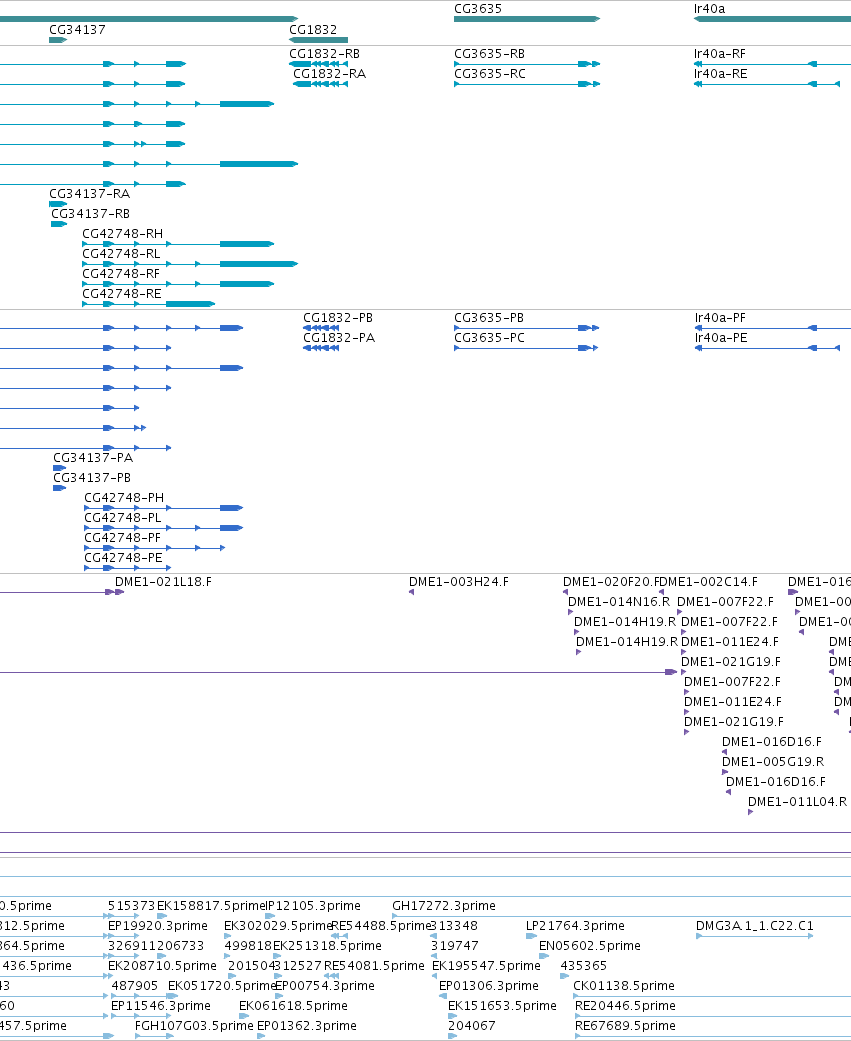The image size is (851, 1041).
Task: Select sequence 313348
Action: (454, 926)
